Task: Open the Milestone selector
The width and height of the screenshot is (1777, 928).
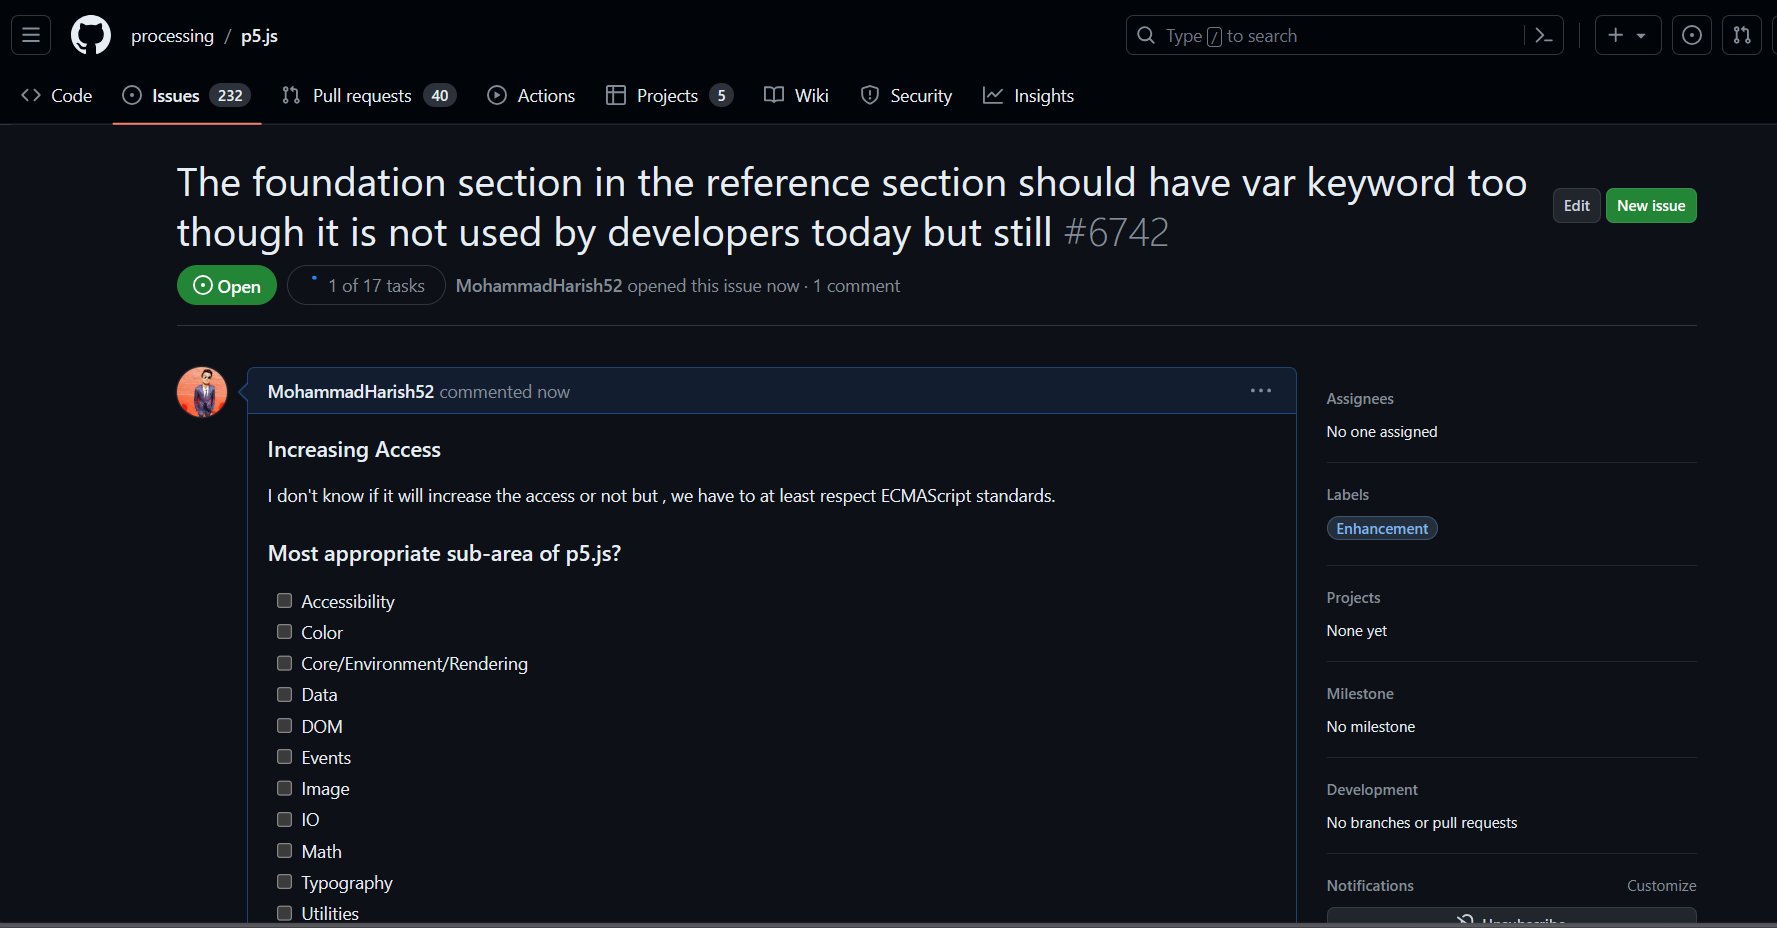Action: coord(1360,694)
